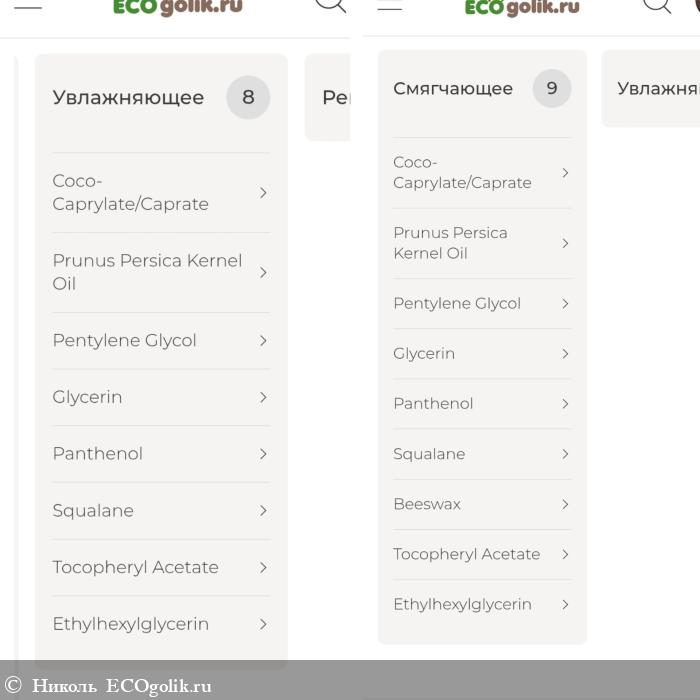Open Ethylhexylglycerin in the Увлажняющее list

(131, 624)
